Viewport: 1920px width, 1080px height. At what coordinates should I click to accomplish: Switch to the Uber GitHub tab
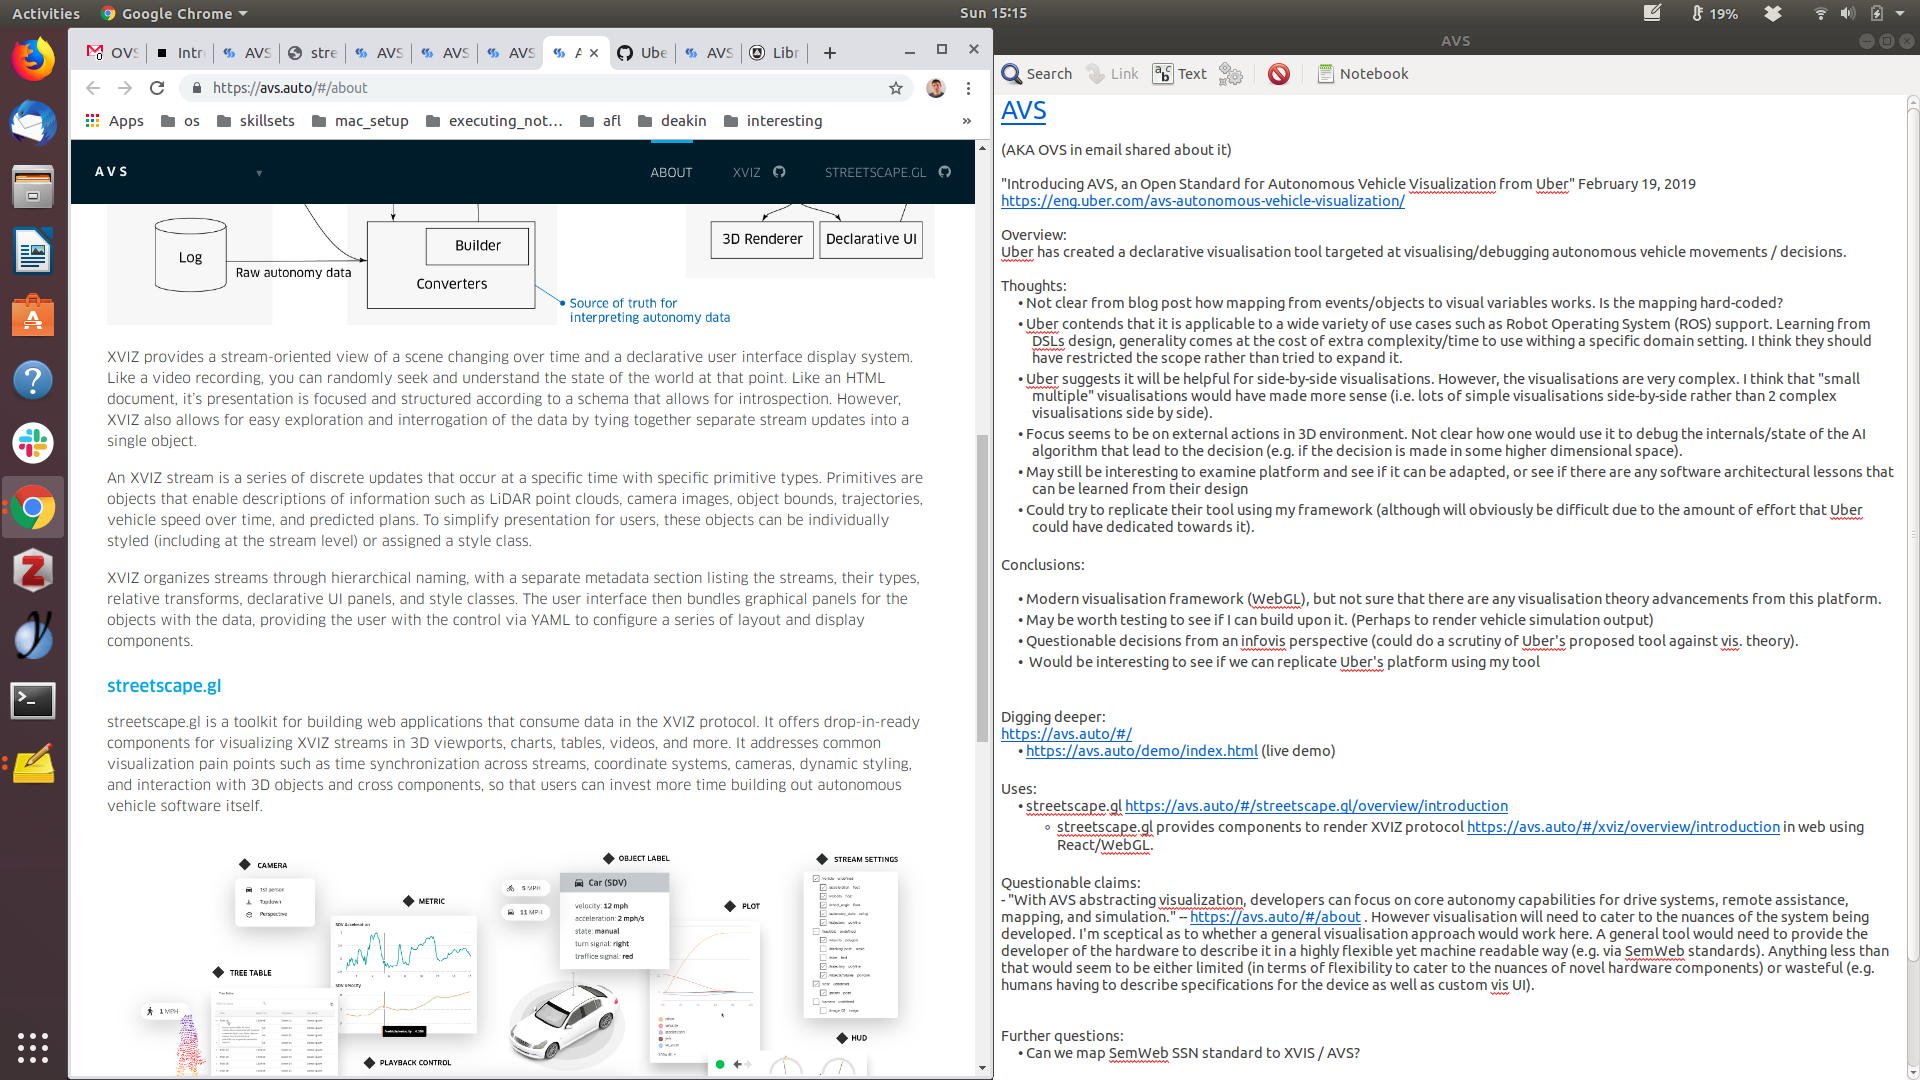pos(642,53)
